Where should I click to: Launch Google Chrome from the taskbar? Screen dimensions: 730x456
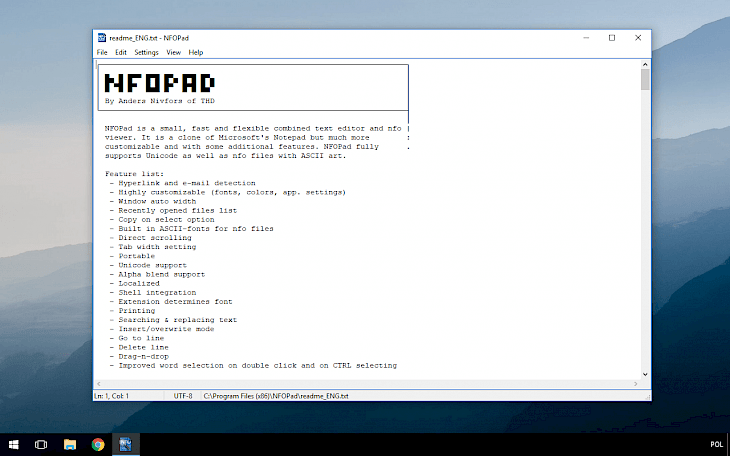click(98, 444)
